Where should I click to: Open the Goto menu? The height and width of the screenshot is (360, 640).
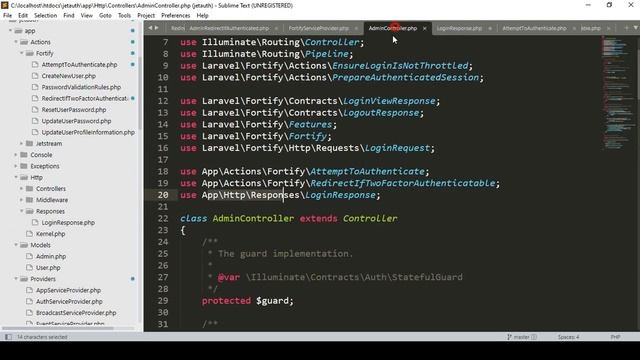click(105, 16)
